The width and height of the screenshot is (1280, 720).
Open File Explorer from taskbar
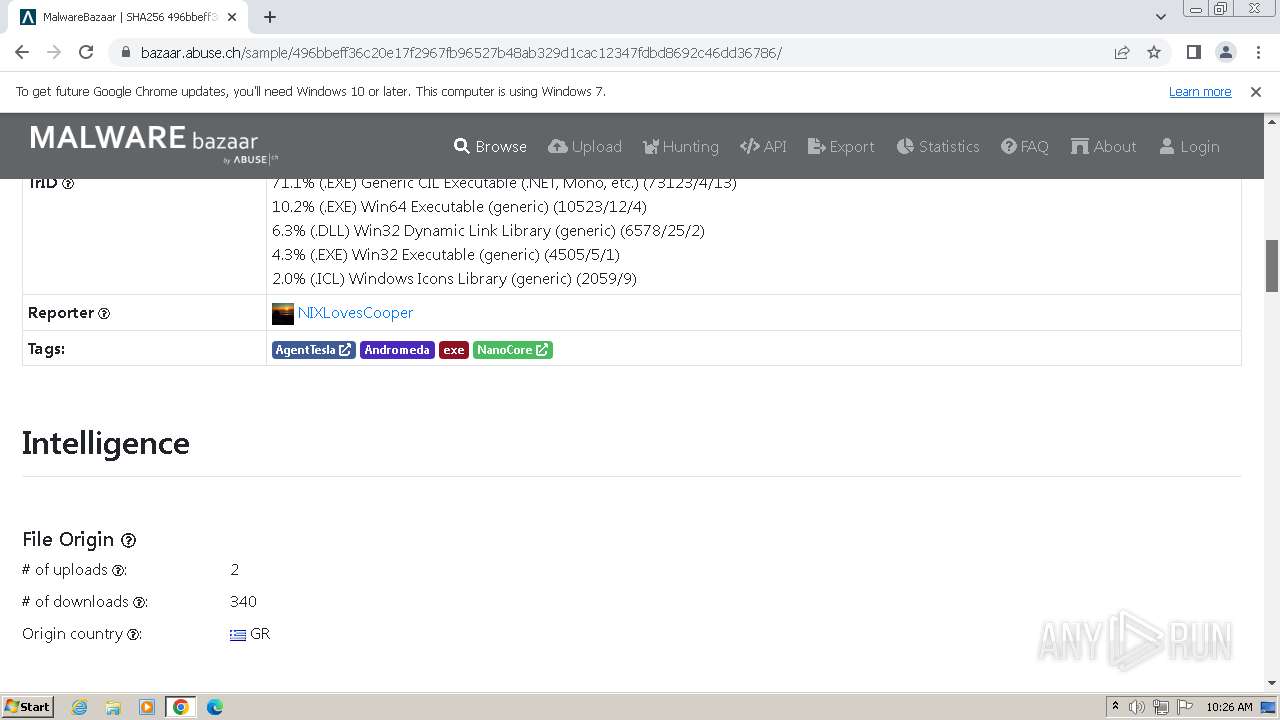coord(113,707)
